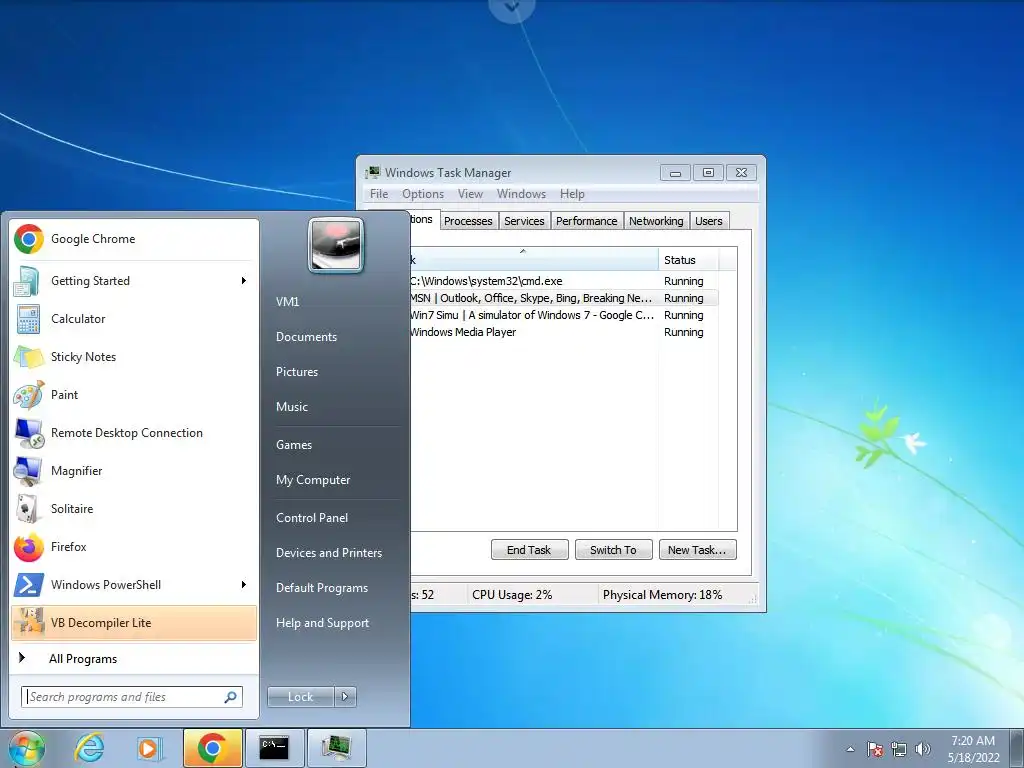Sort tasks via the Task column header
The width and height of the screenshot is (1024, 768).
click(532, 260)
